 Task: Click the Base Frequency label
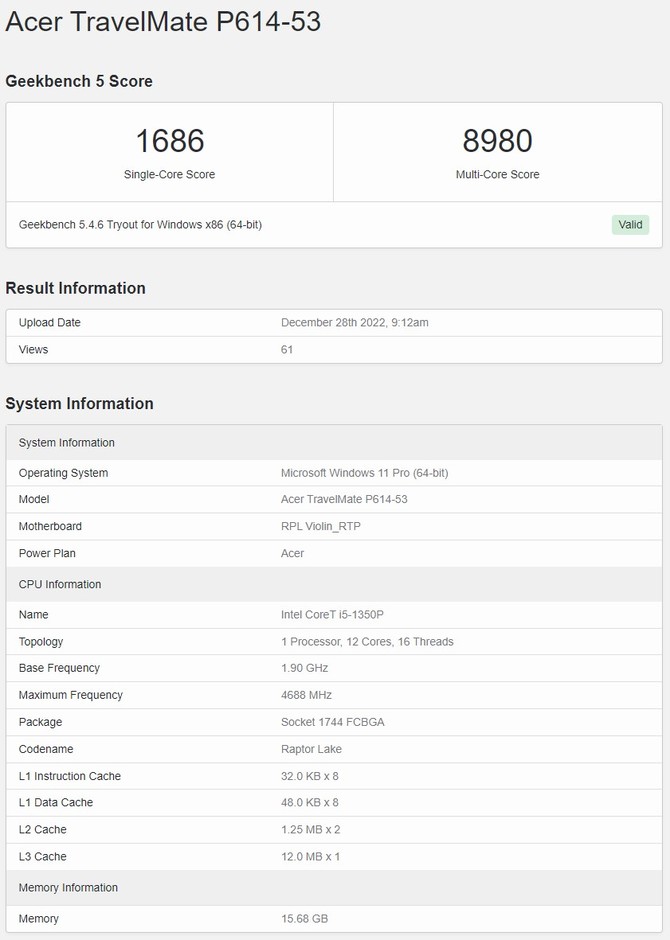[x=59, y=668]
